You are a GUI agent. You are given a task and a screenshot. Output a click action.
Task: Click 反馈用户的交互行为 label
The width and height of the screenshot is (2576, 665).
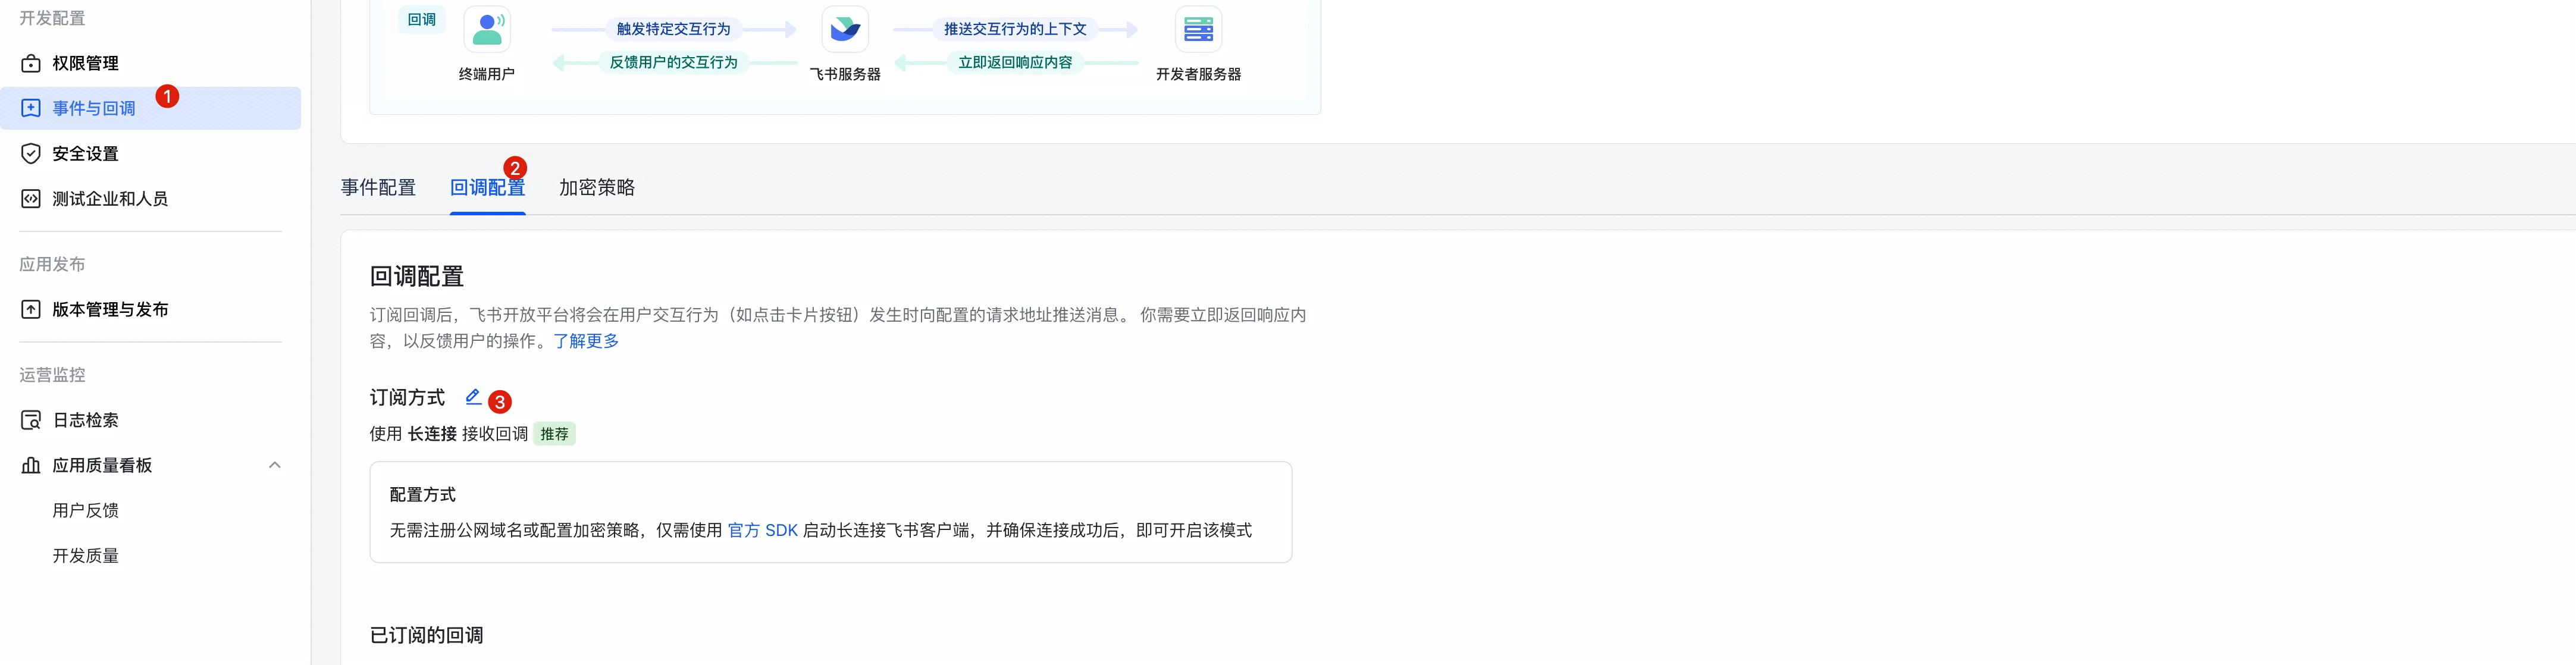pos(674,62)
